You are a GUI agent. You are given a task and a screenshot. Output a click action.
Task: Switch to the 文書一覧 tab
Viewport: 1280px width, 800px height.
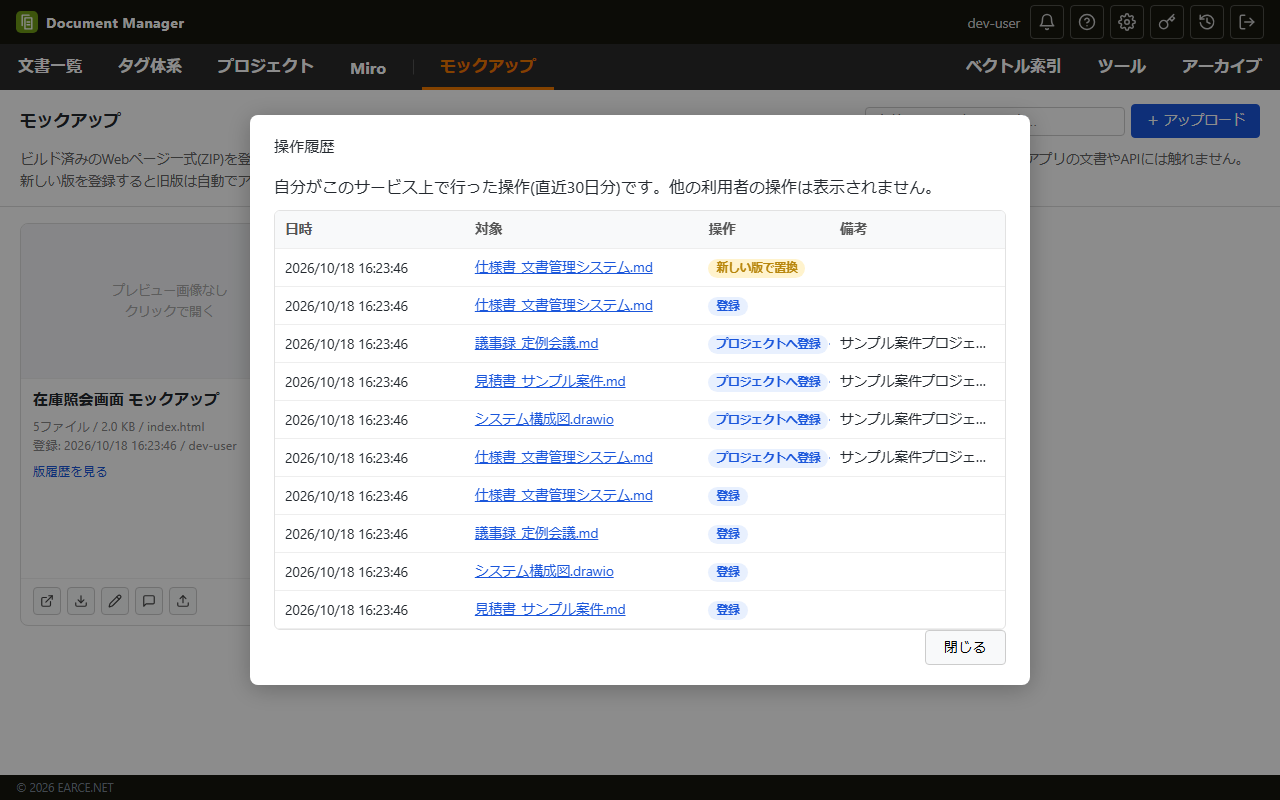click(x=50, y=67)
